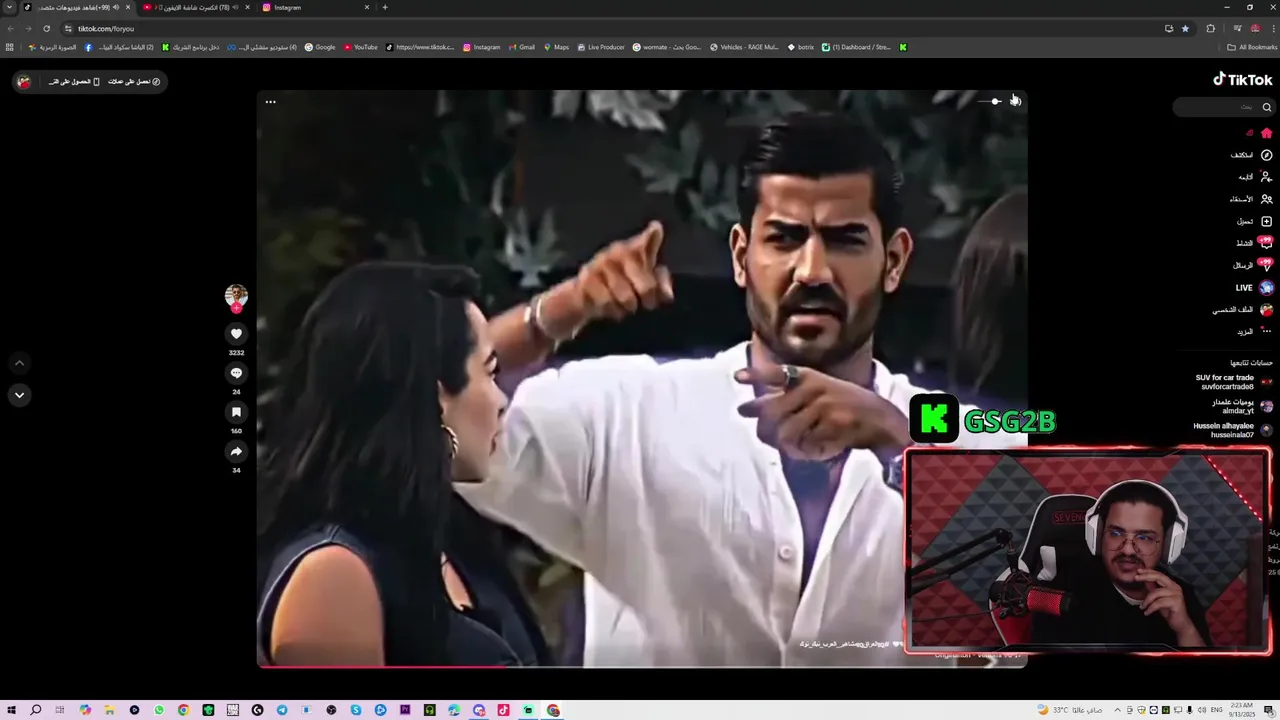Expand the tab search dropdown arrow

coord(9,7)
